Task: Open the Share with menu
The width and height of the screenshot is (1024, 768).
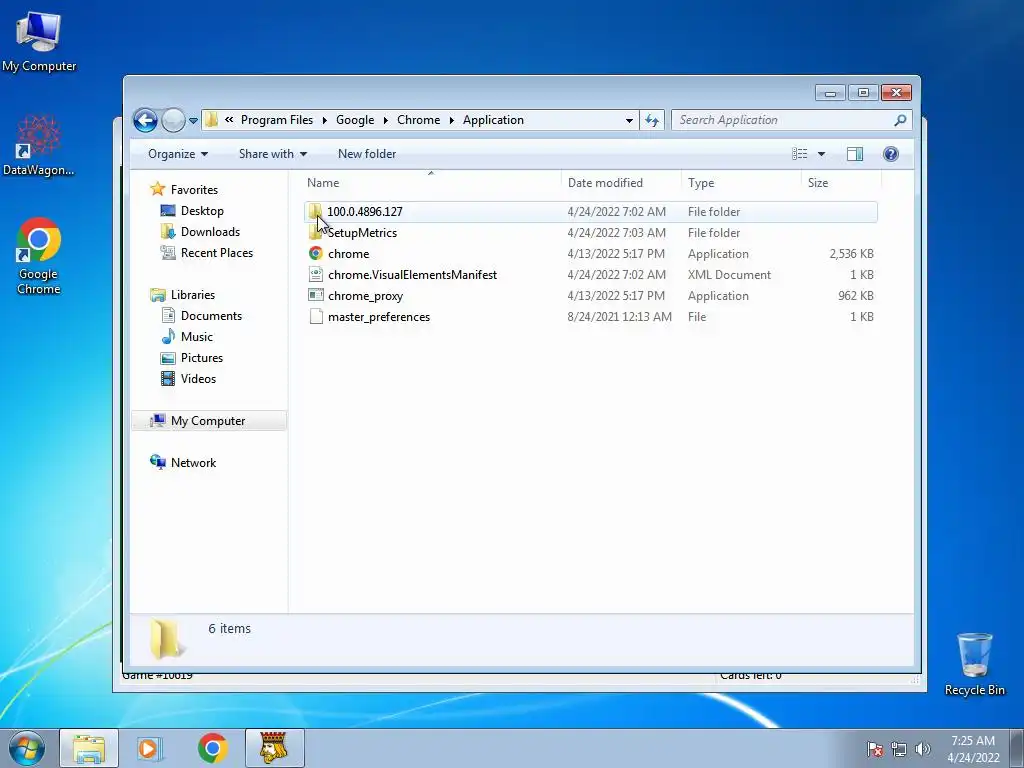Action: point(273,154)
